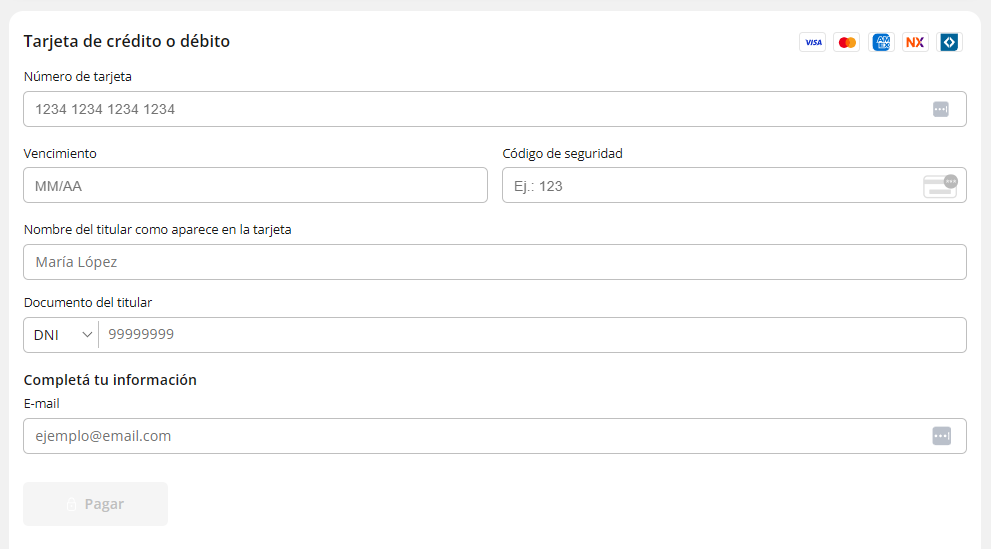Focus the Ej.: 123 security code field

(734, 185)
